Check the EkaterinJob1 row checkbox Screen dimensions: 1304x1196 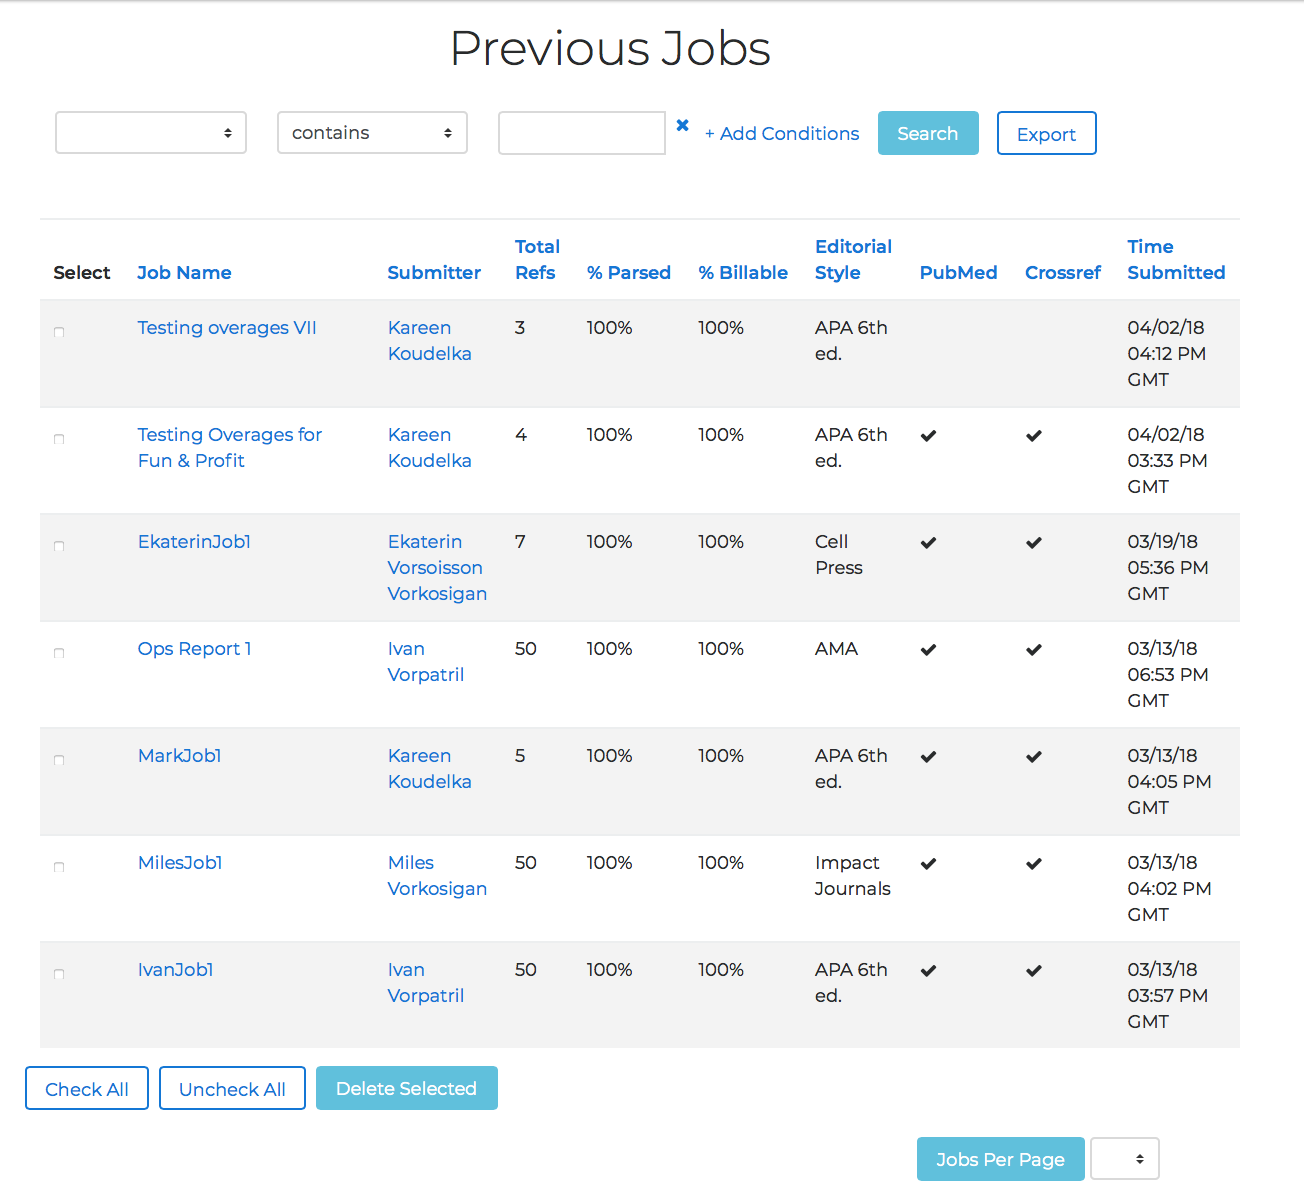click(x=59, y=546)
